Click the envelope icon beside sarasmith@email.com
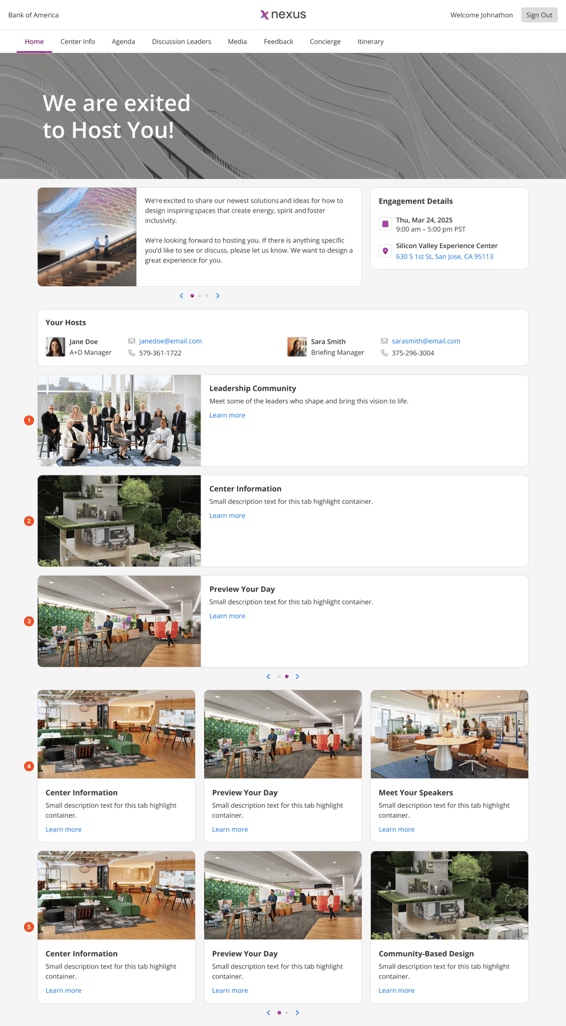Image resolution: width=566 pixels, height=1026 pixels. pyautogui.click(x=385, y=341)
